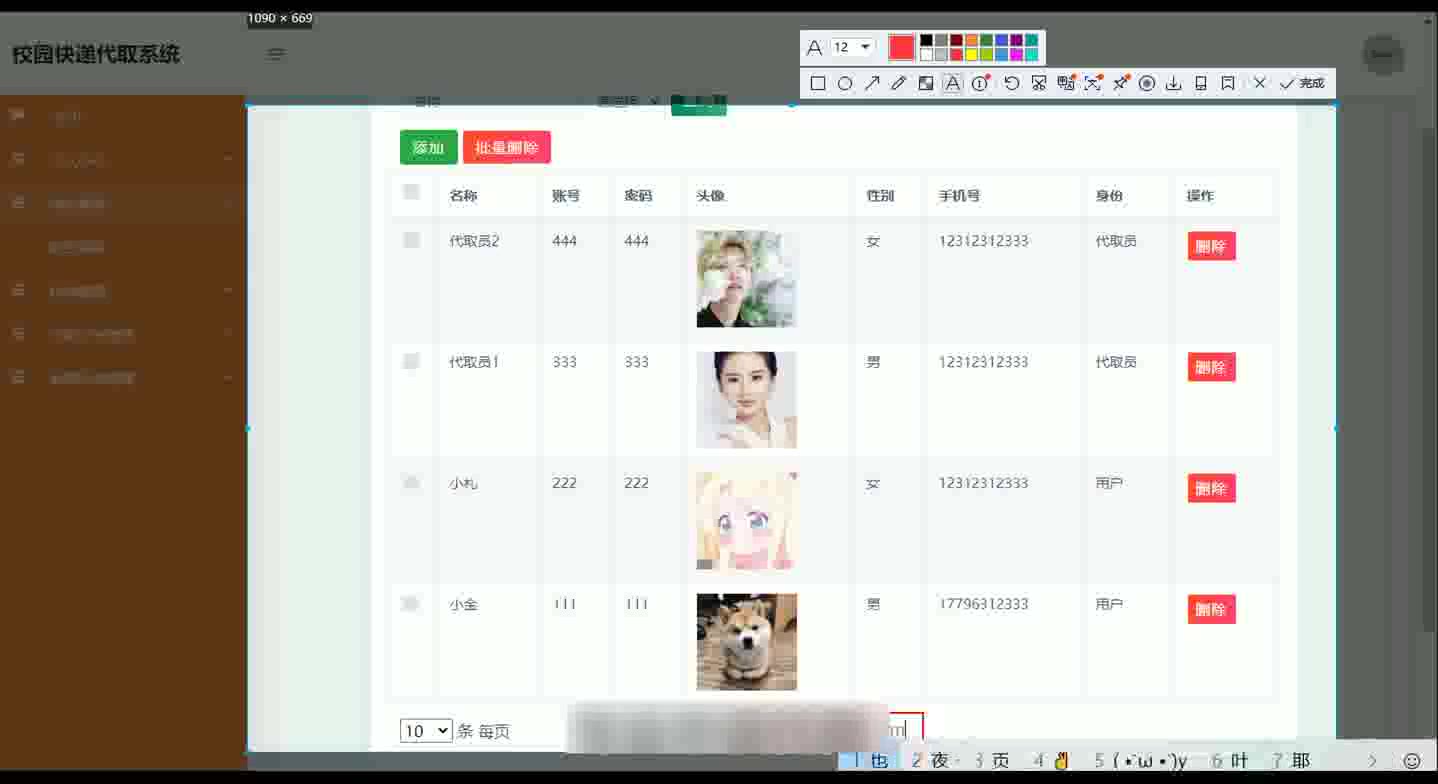Pin the screenshot to screen
This screenshot has width=1438, height=784.
pyautogui.click(x=1121, y=84)
